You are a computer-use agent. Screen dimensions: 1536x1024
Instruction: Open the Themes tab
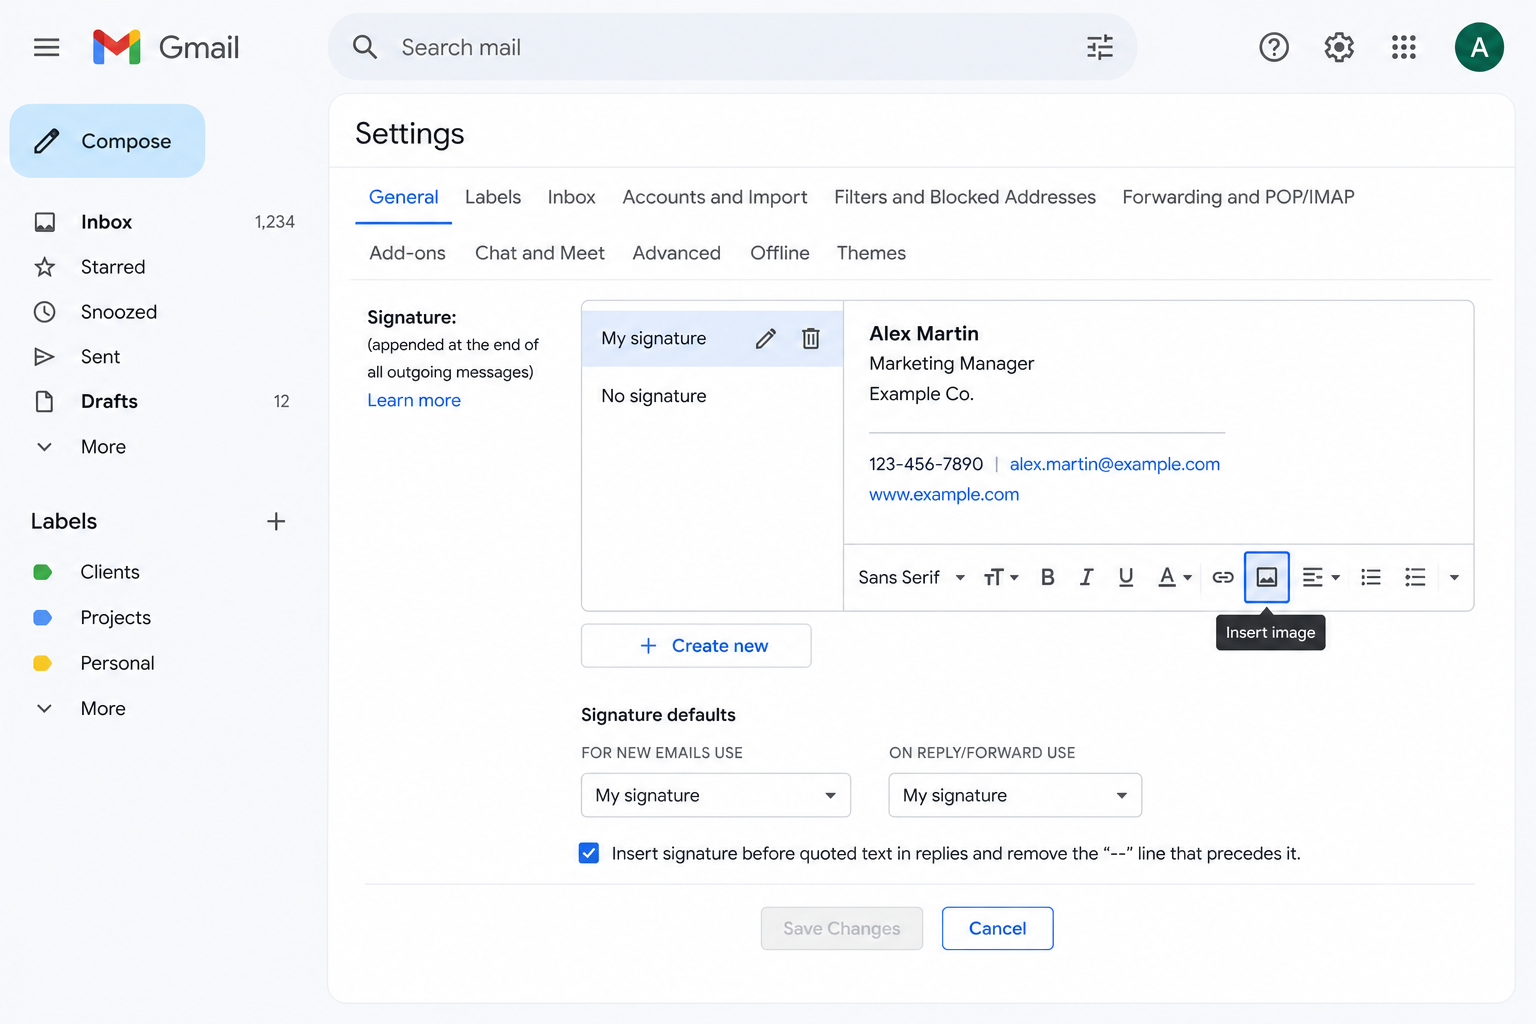(x=871, y=253)
